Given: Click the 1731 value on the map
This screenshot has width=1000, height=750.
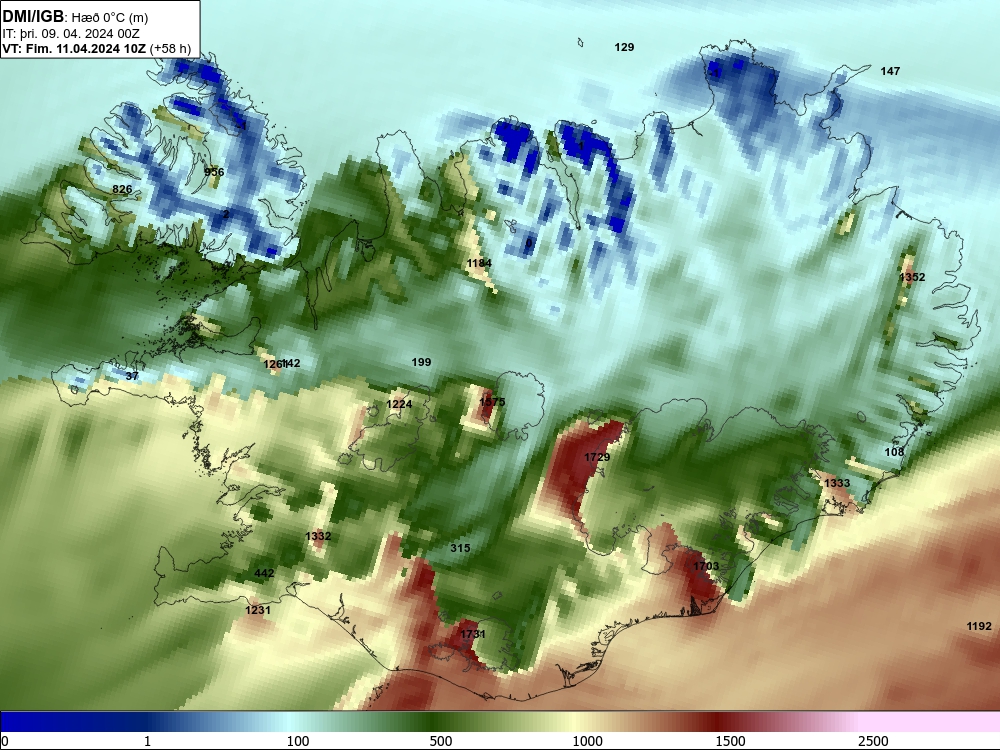Looking at the screenshot, I should (x=473, y=634).
